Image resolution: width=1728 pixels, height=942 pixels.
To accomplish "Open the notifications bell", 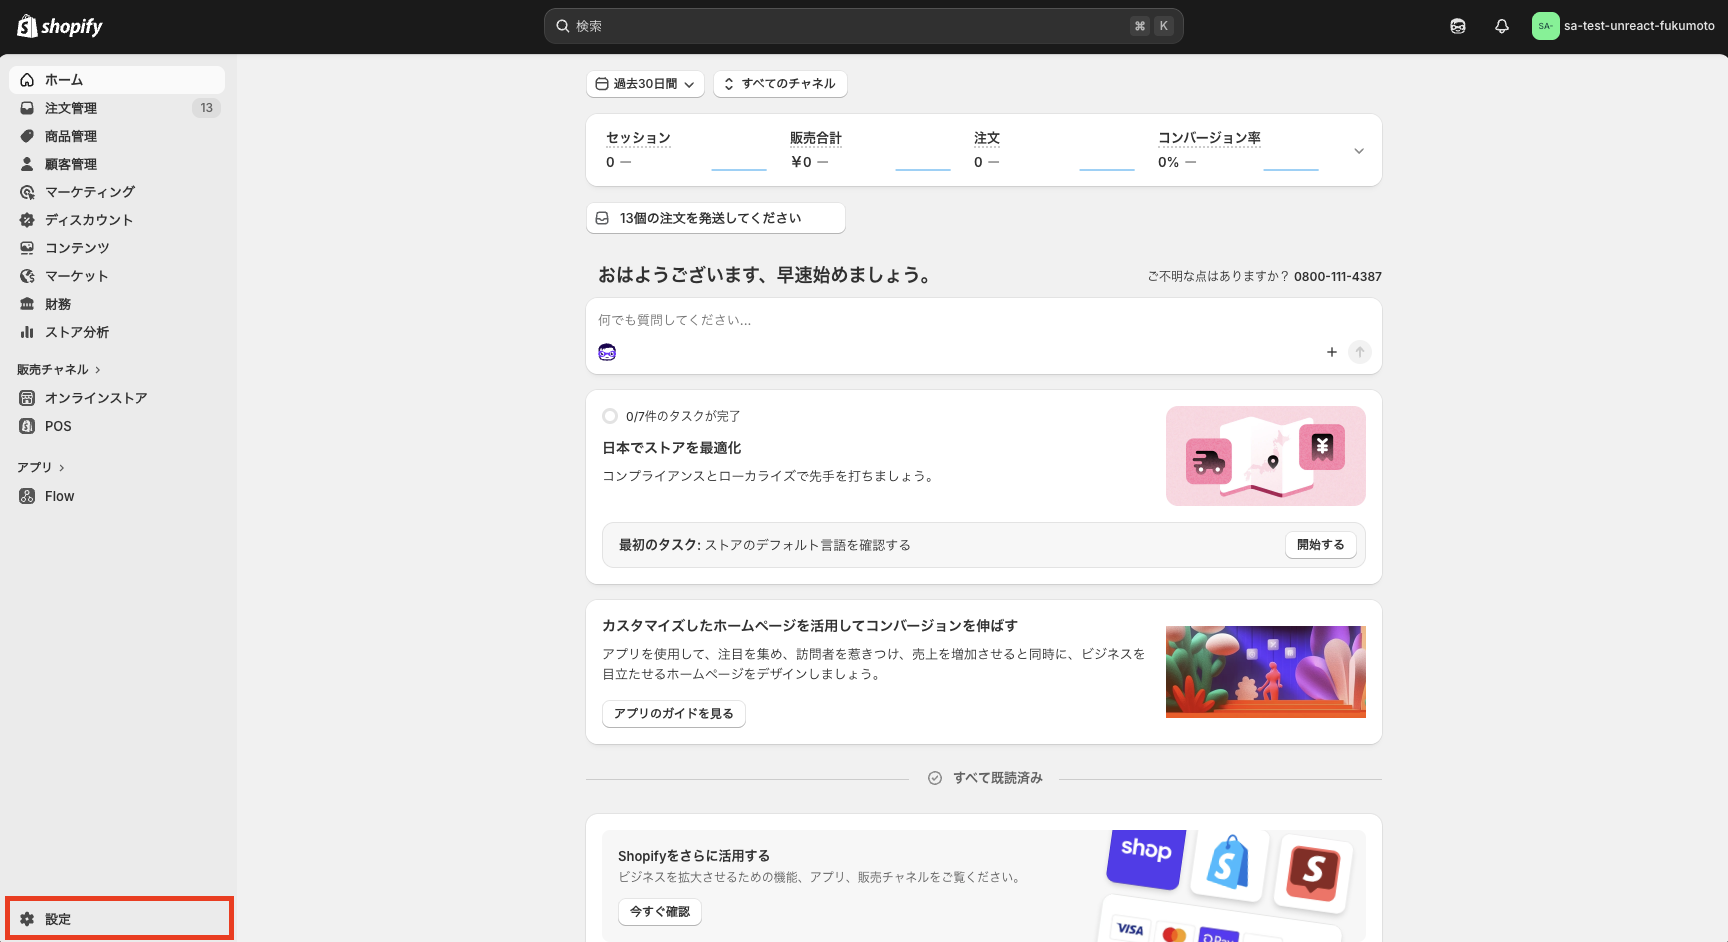I will (1502, 27).
